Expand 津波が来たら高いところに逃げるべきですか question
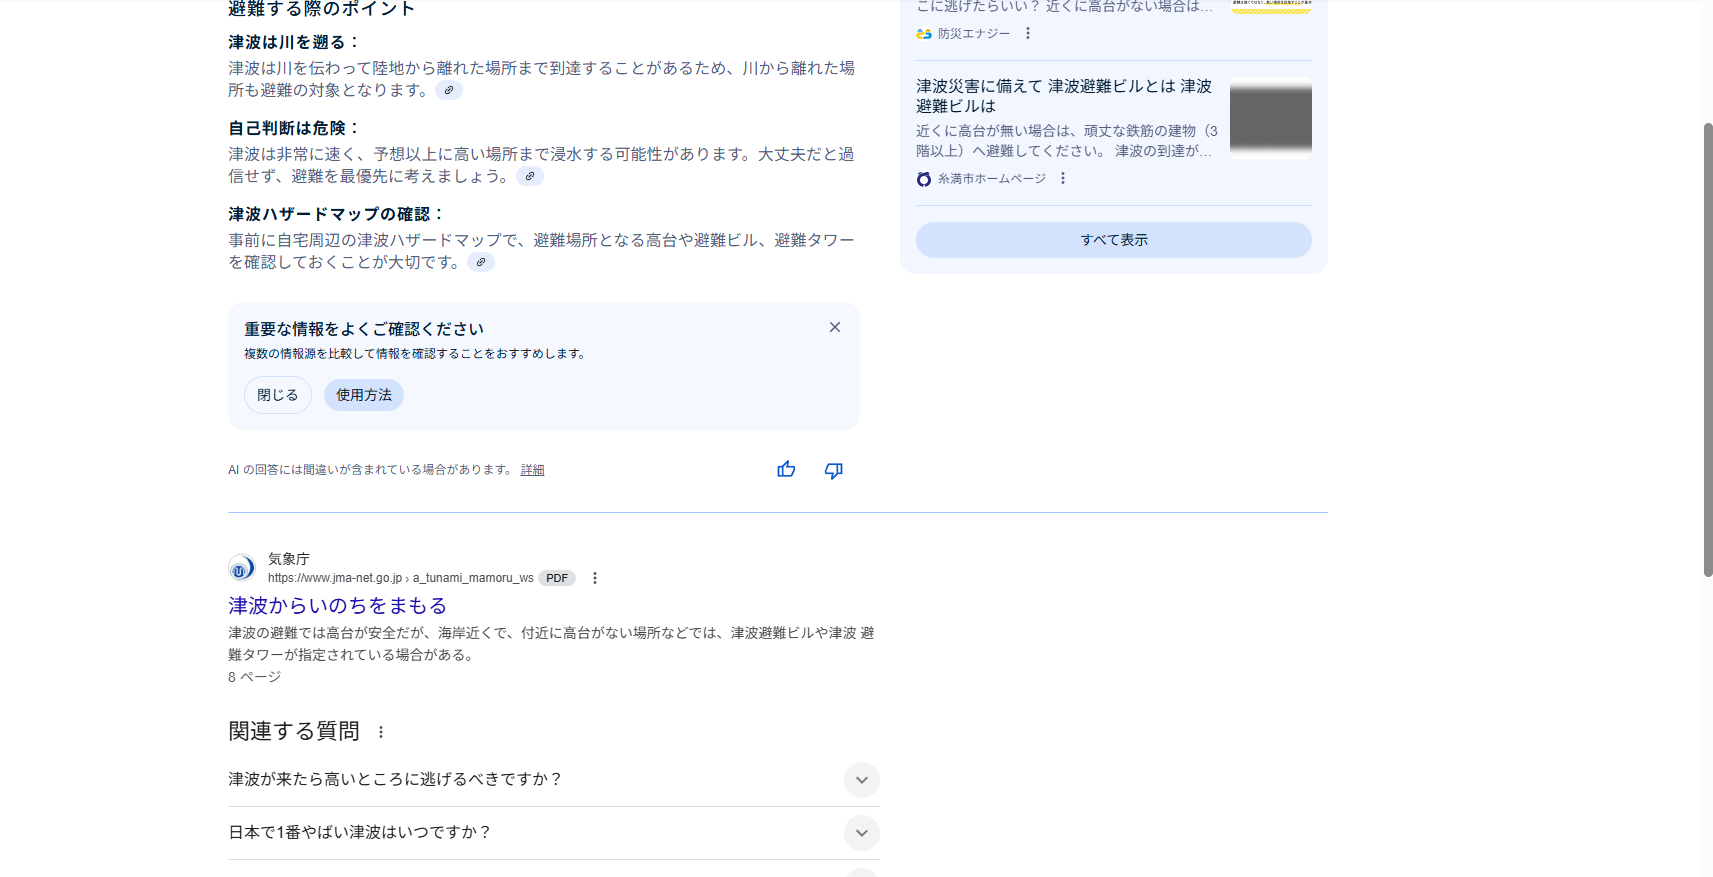Image resolution: width=1713 pixels, height=877 pixels. (x=861, y=780)
